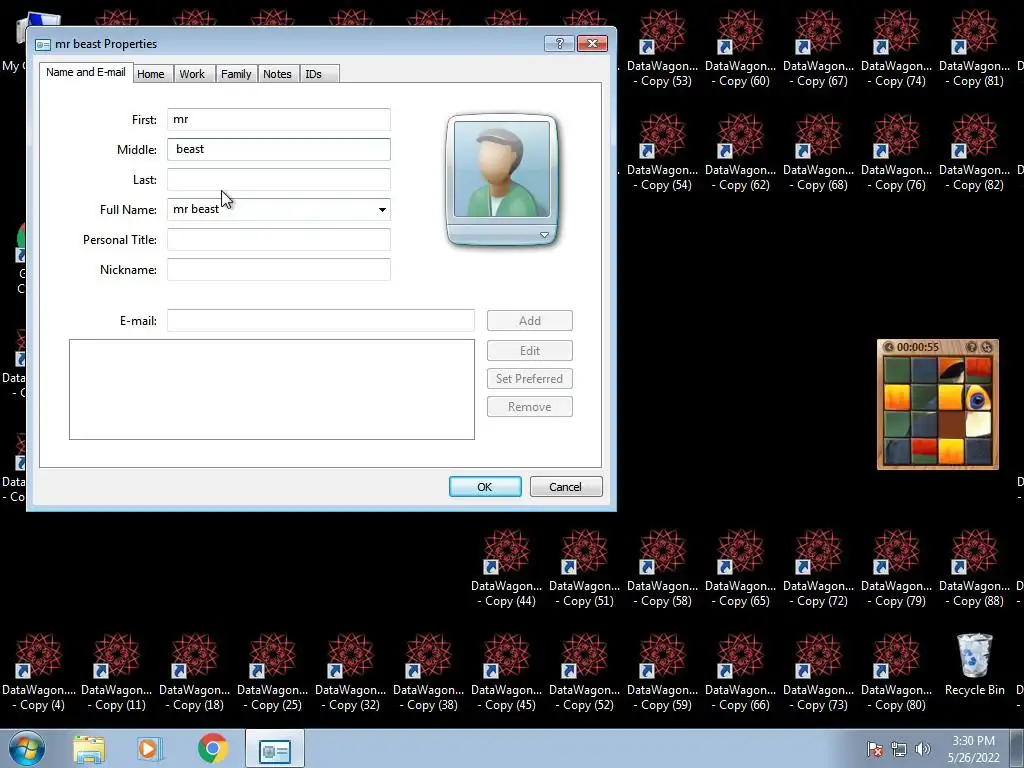
Task: Select DataWagon Copy (60) shortcut
Action: click(741, 49)
